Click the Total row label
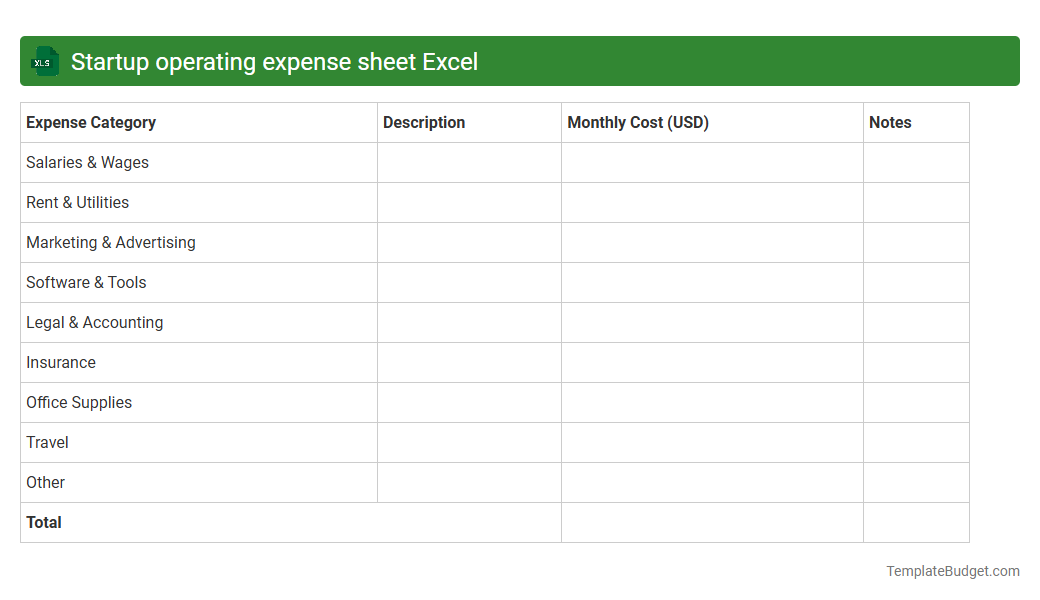 click(x=43, y=522)
